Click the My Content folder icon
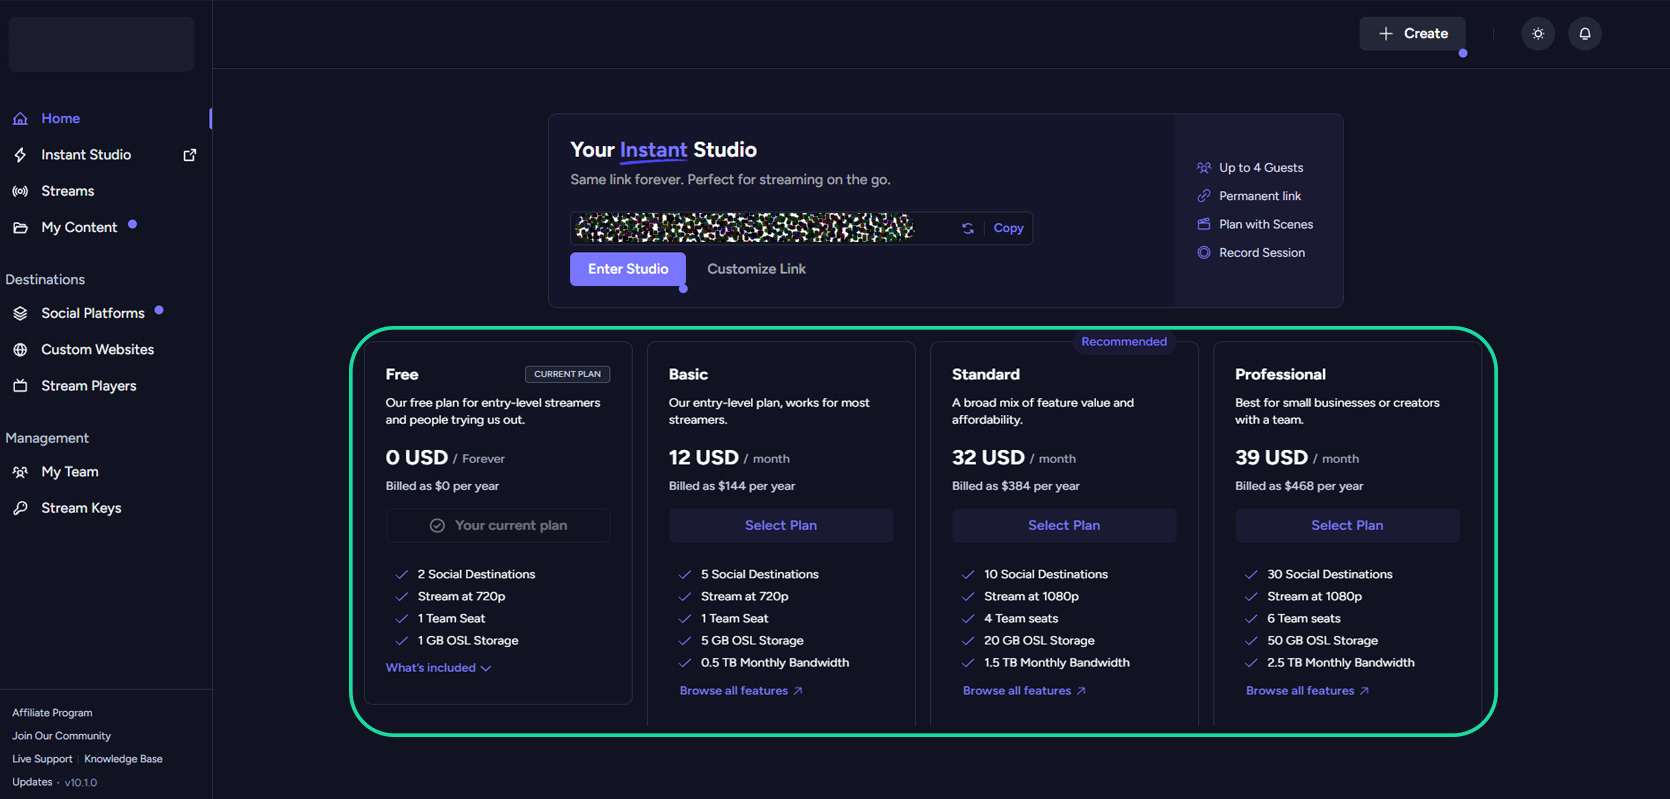 20,228
